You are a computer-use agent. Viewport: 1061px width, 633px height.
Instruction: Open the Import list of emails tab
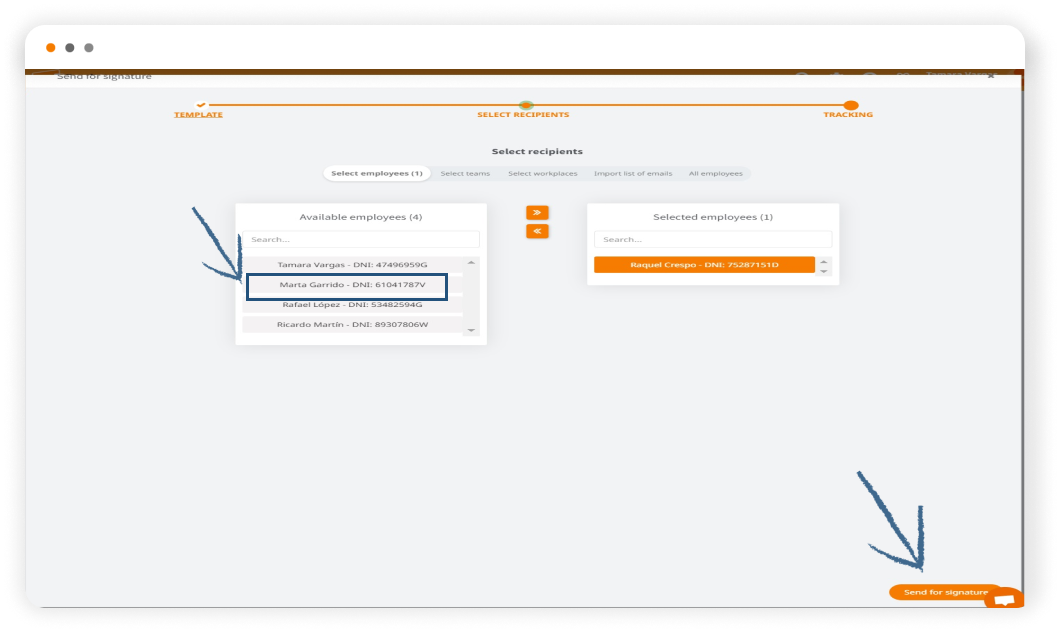coord(633,174)
